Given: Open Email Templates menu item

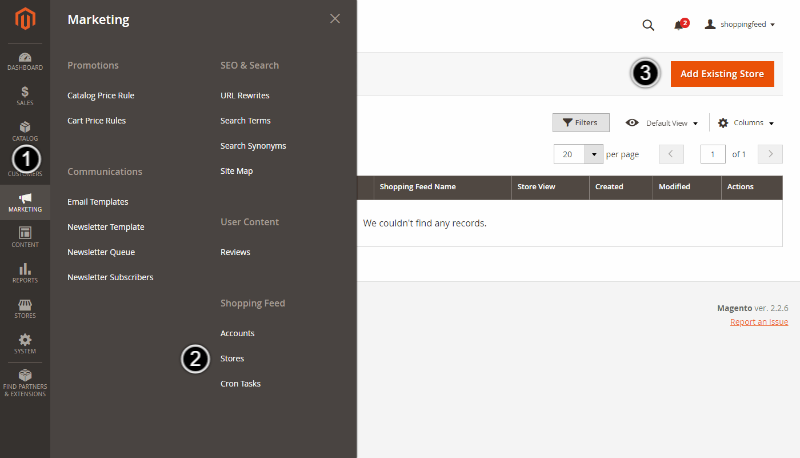Looking at the screenshot, I should tap(97, 202).
